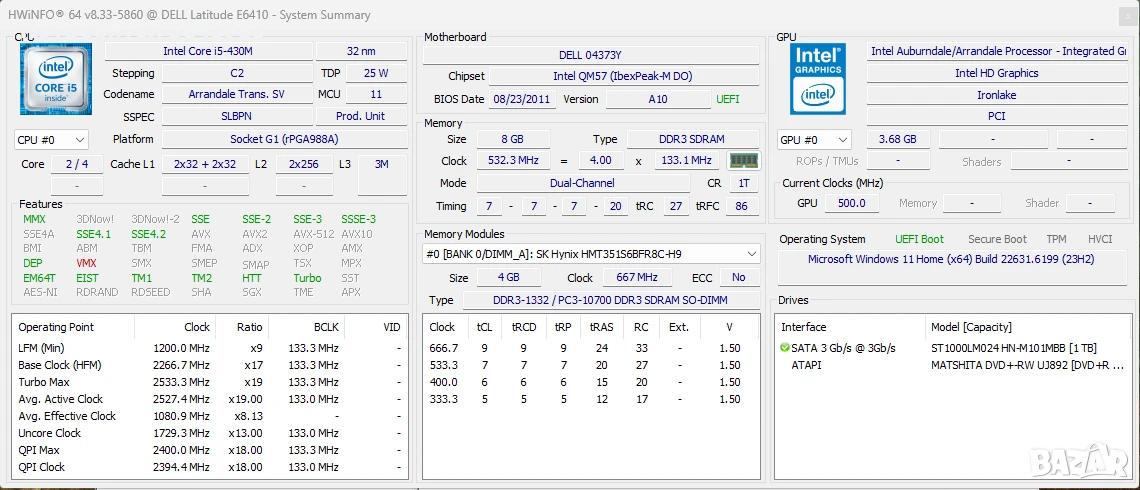Click the green memory module chip icon
This screenshot has height=490, width=1140.
[743, 160]
